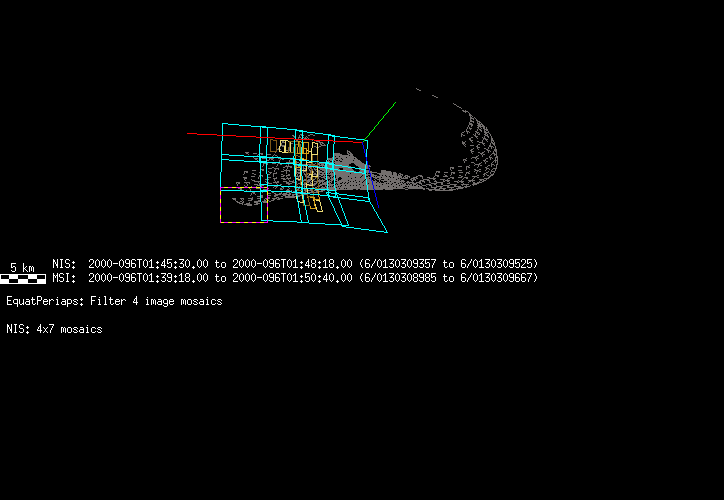Click the 'NIS:' time range label

pos(64,264)
